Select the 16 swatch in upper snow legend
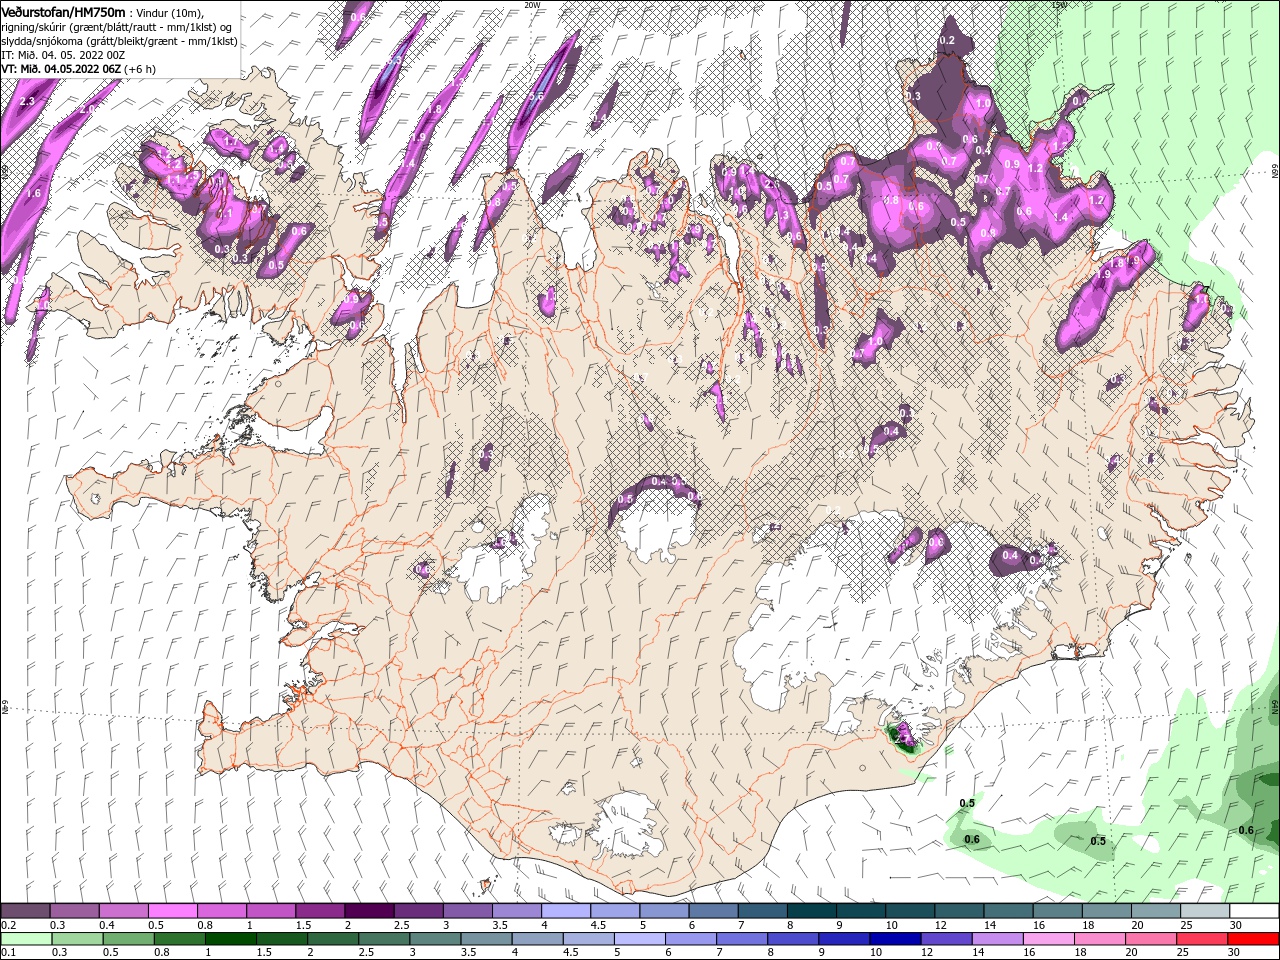Screen dimensions: 1280x960 [1058, 911]
